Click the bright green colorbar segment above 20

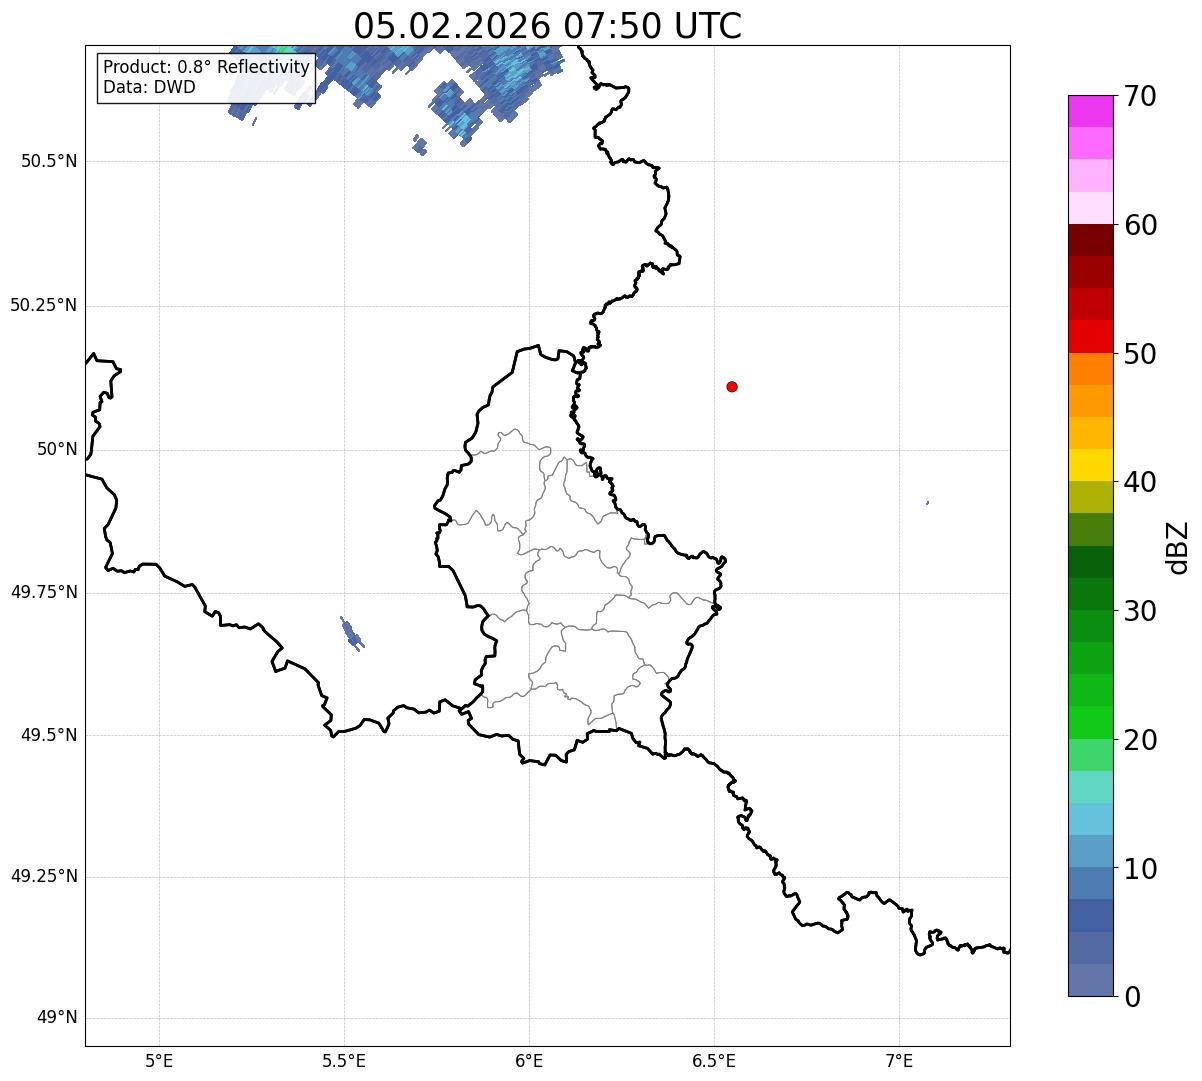(x=1090, y=722)
